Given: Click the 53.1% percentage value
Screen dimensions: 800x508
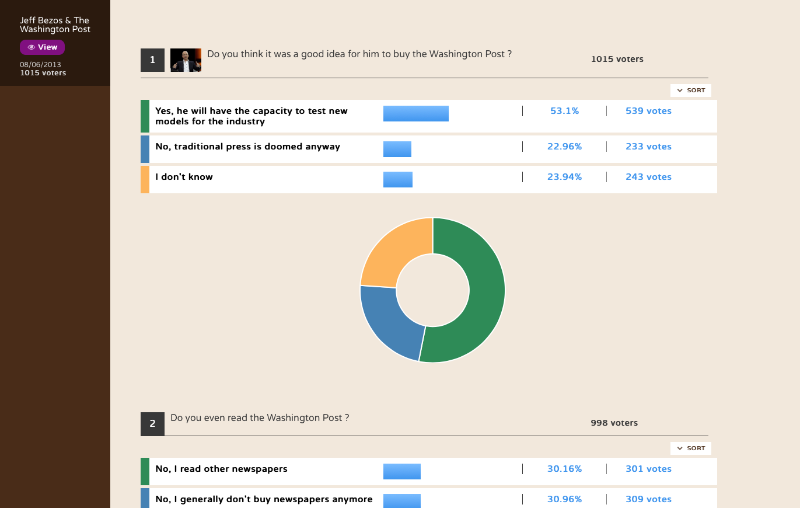Looking at the screenshot, I should (x=564, y=111).
